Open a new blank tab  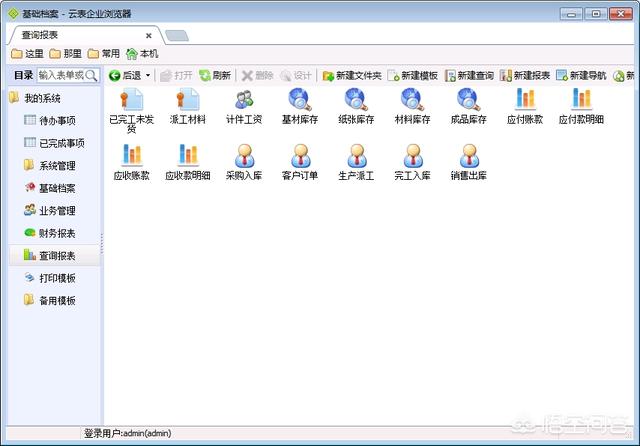177,36
